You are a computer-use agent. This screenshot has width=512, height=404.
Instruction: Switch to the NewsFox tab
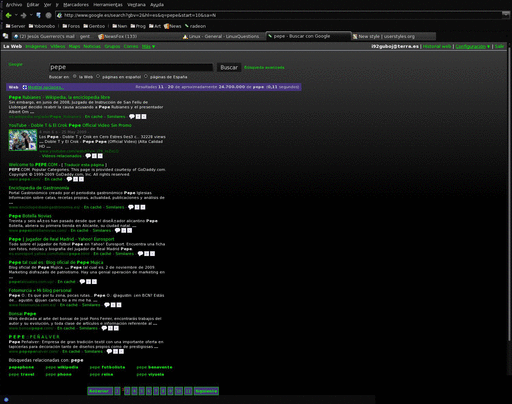click(x=138, y=36)
